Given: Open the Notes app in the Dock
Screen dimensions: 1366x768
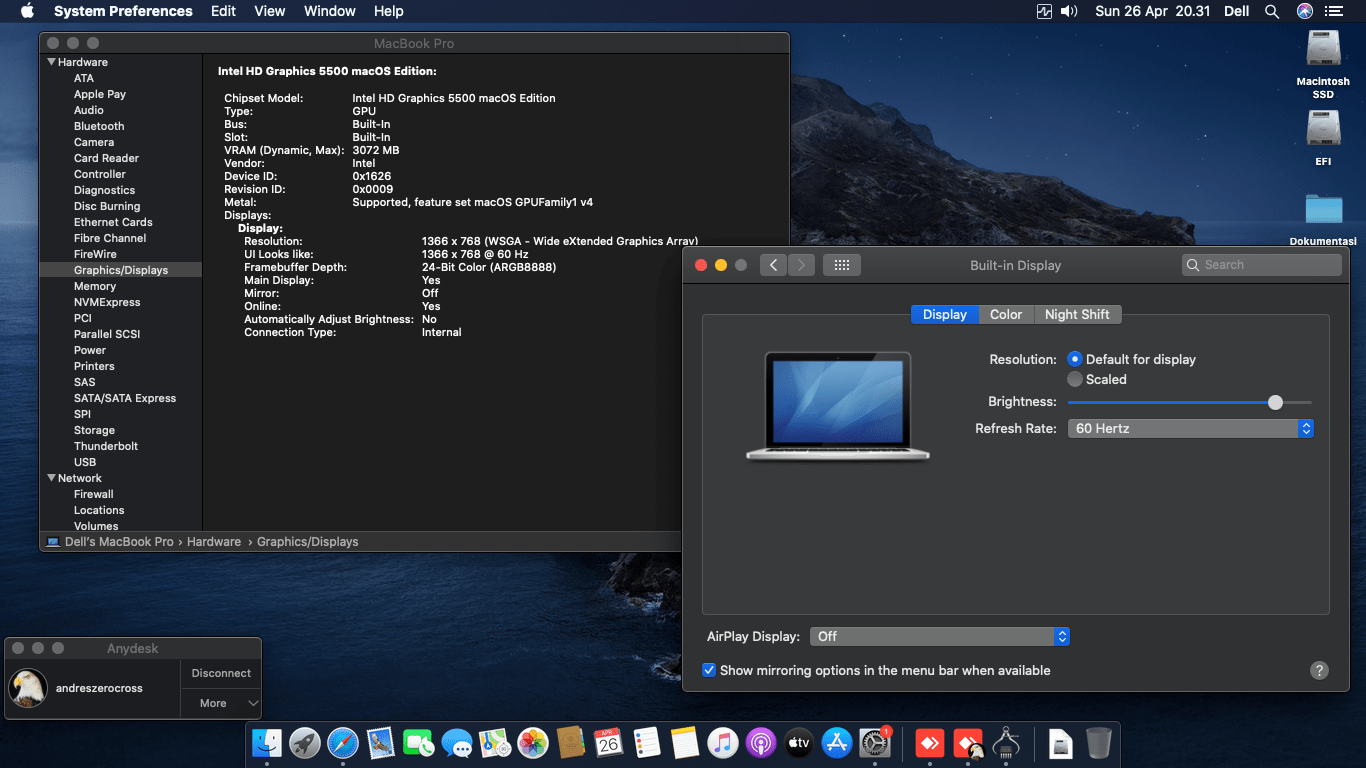Looking at the screenshot, I should (685, 743).
